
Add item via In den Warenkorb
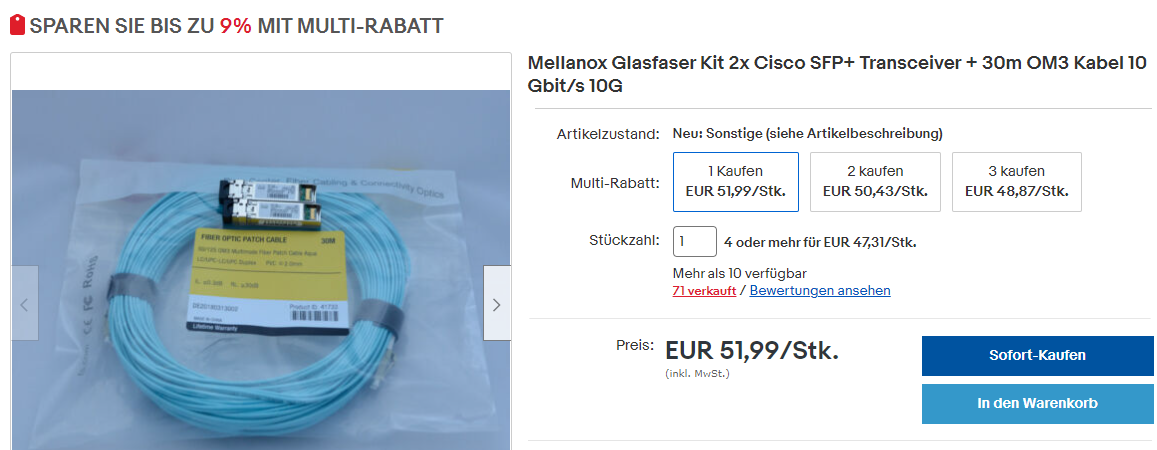click(x=1037, y=404)
